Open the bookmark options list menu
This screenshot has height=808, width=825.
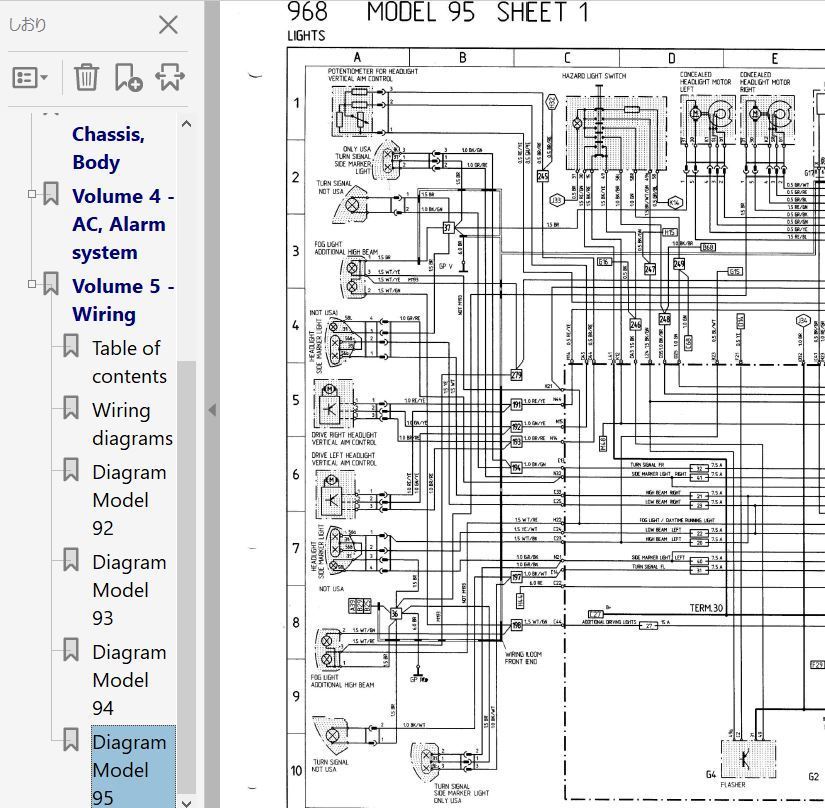tap(29, 78)
